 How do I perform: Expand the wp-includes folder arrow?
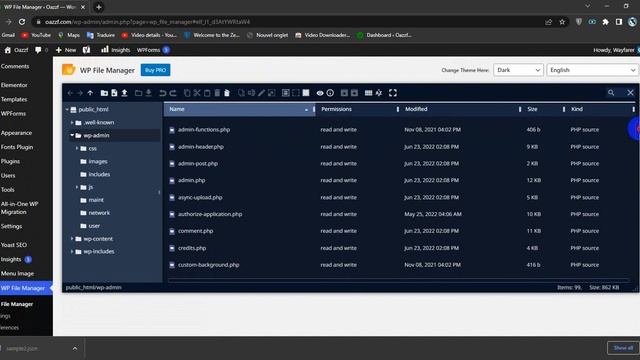pos(72,252)
